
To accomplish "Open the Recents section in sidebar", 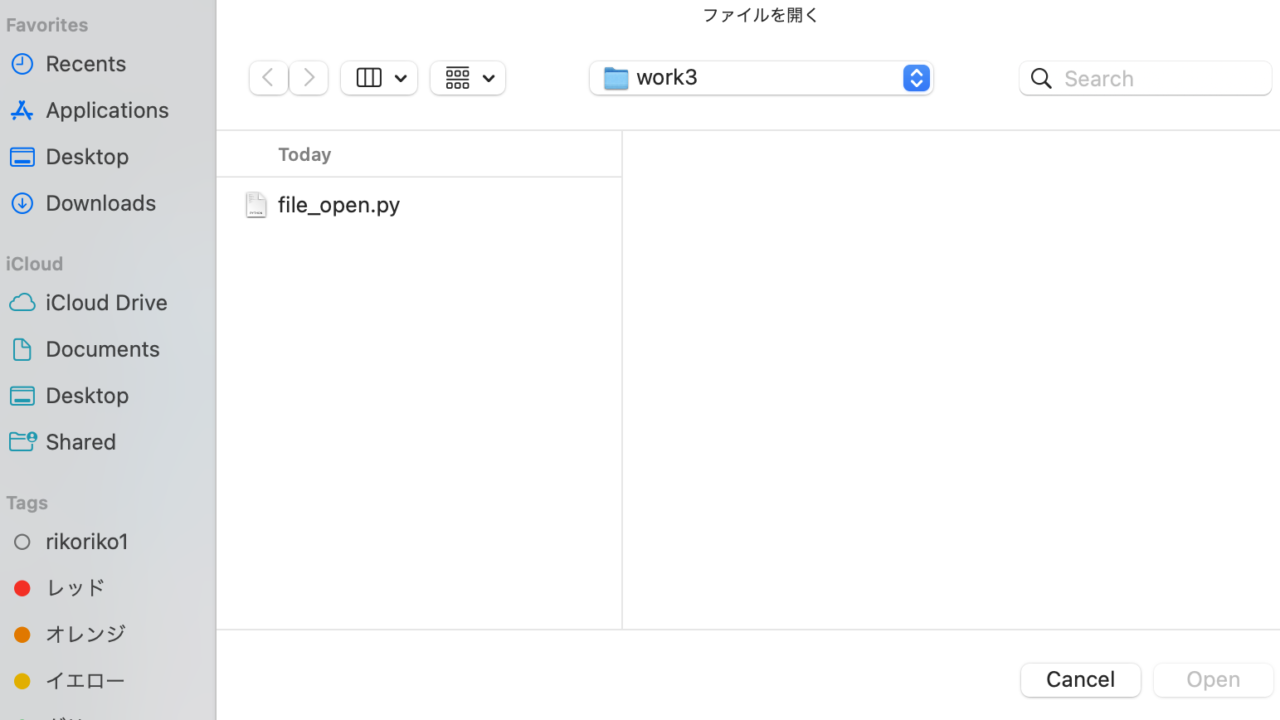I will [x=85, y=63].
